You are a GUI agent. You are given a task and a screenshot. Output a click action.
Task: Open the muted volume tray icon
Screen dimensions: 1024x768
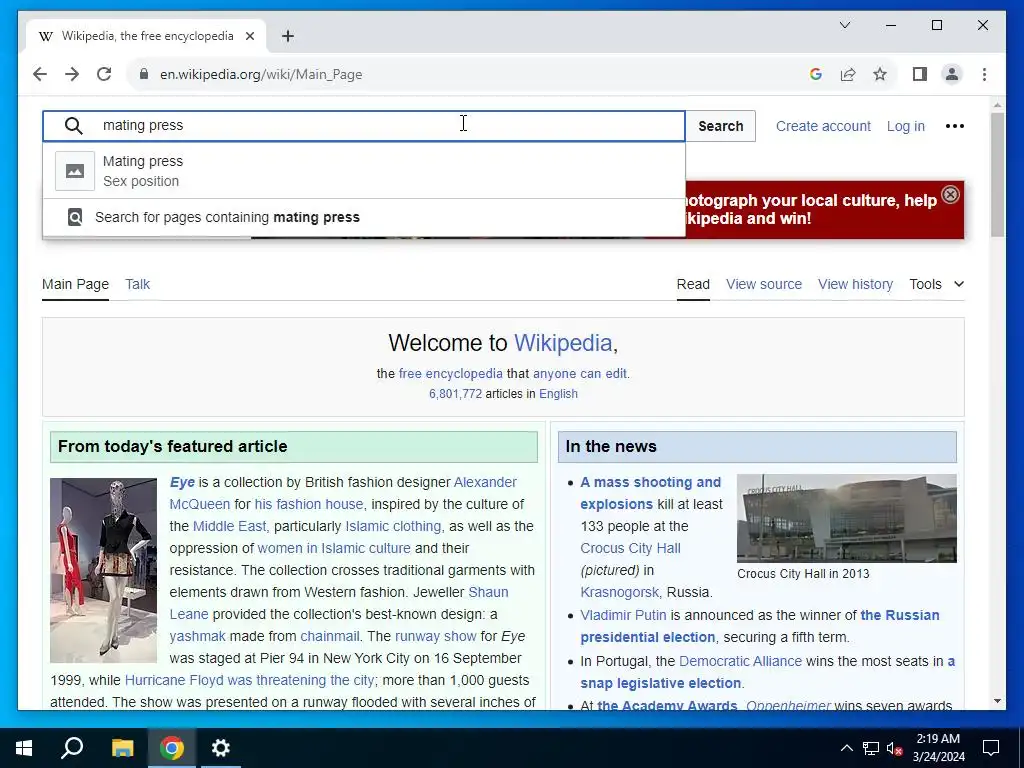click(x=895, y=748)
